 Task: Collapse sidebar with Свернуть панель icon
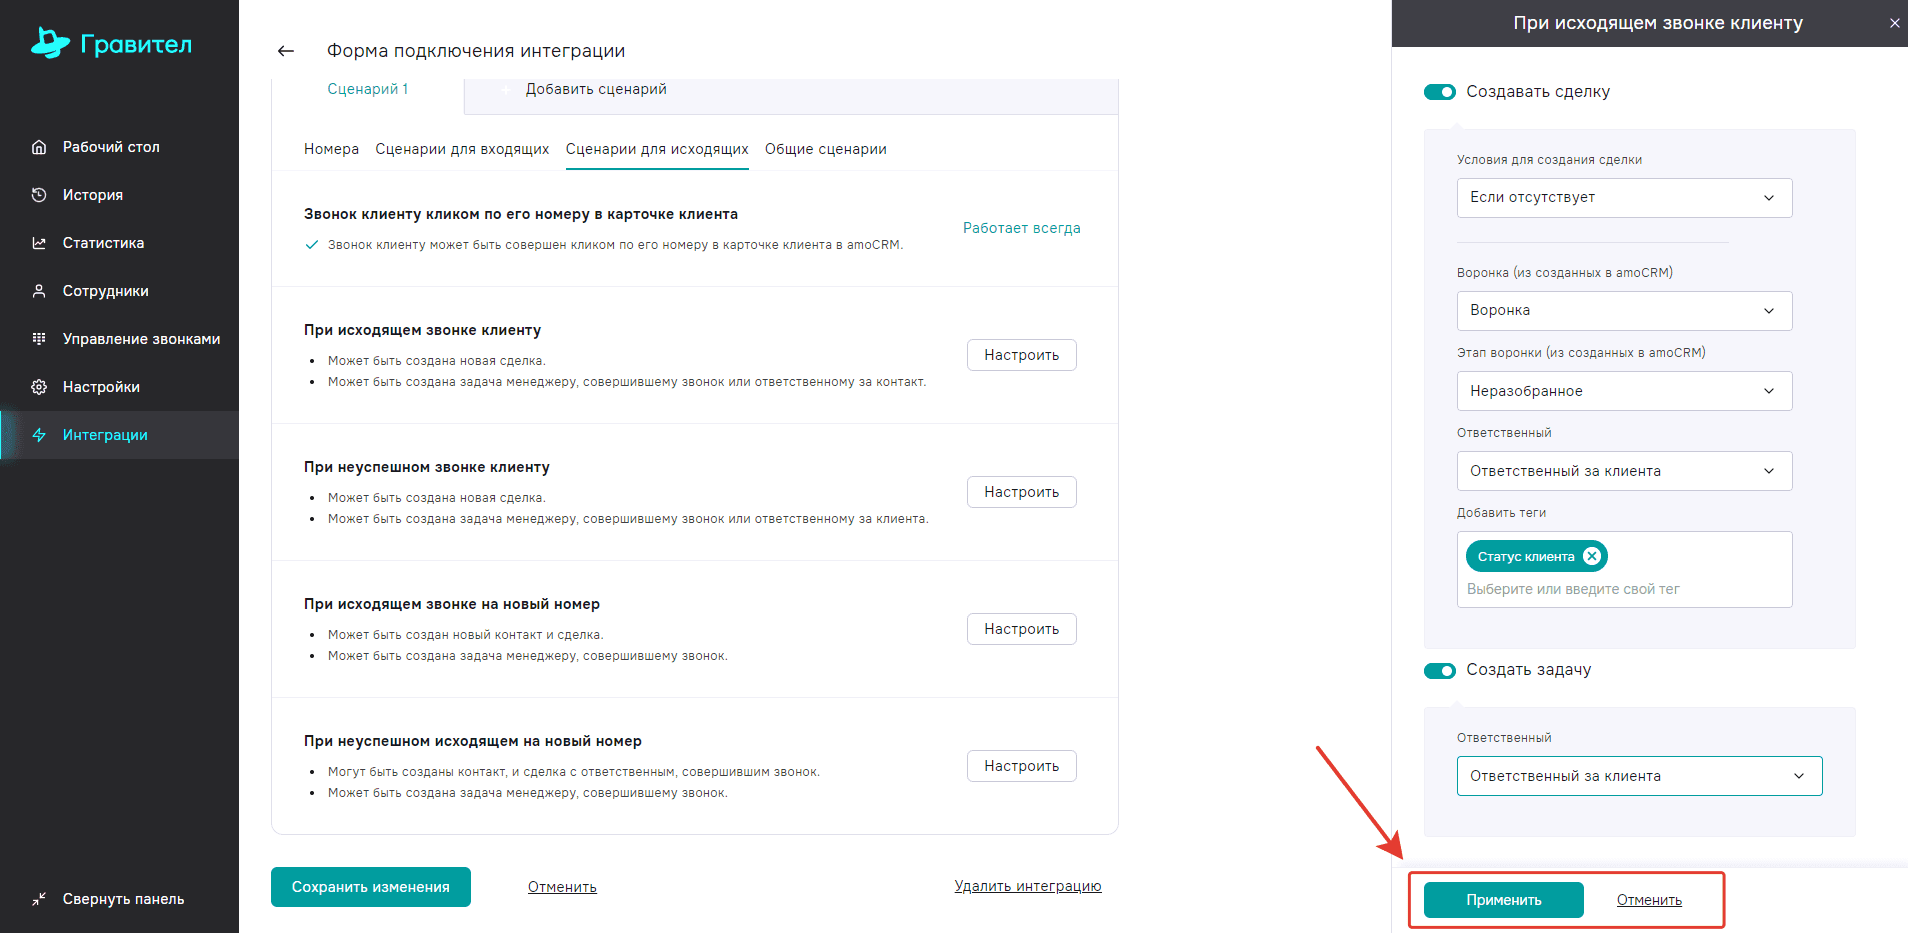pyautogui.click(x=39, y=899)
